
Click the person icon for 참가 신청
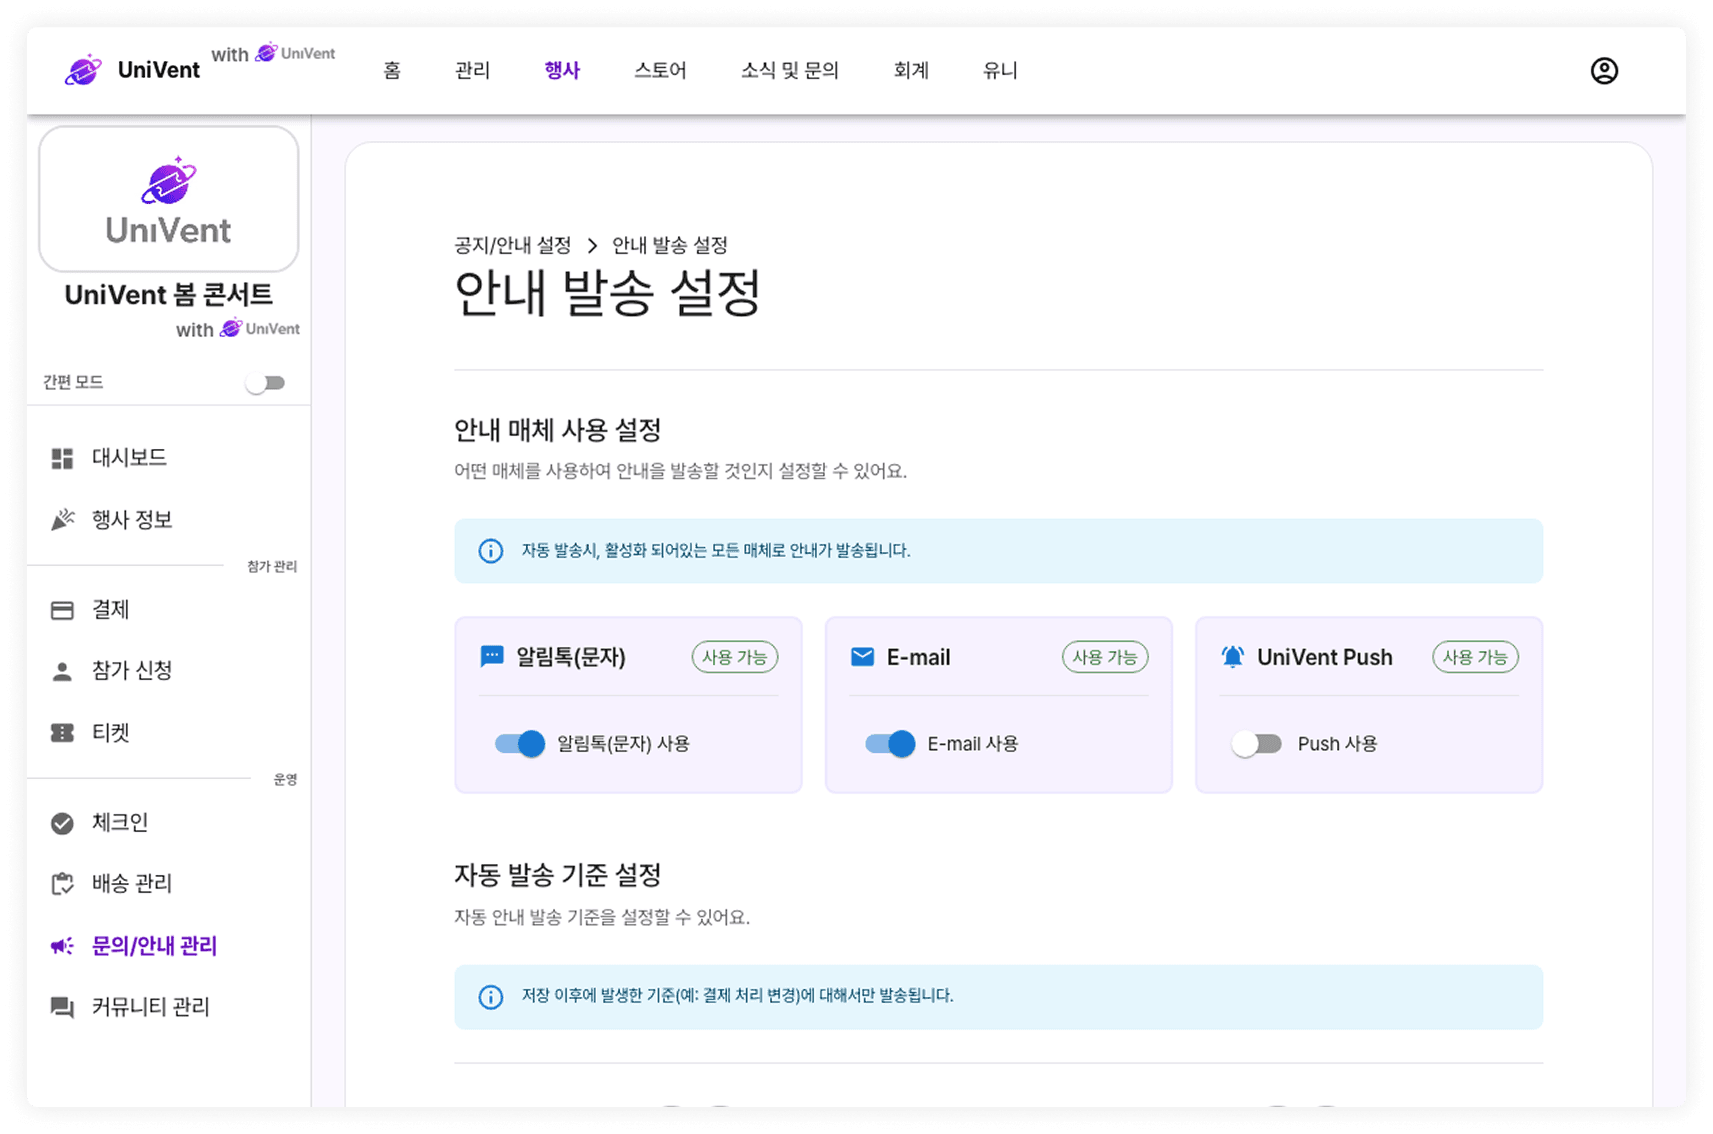(62, 671)
